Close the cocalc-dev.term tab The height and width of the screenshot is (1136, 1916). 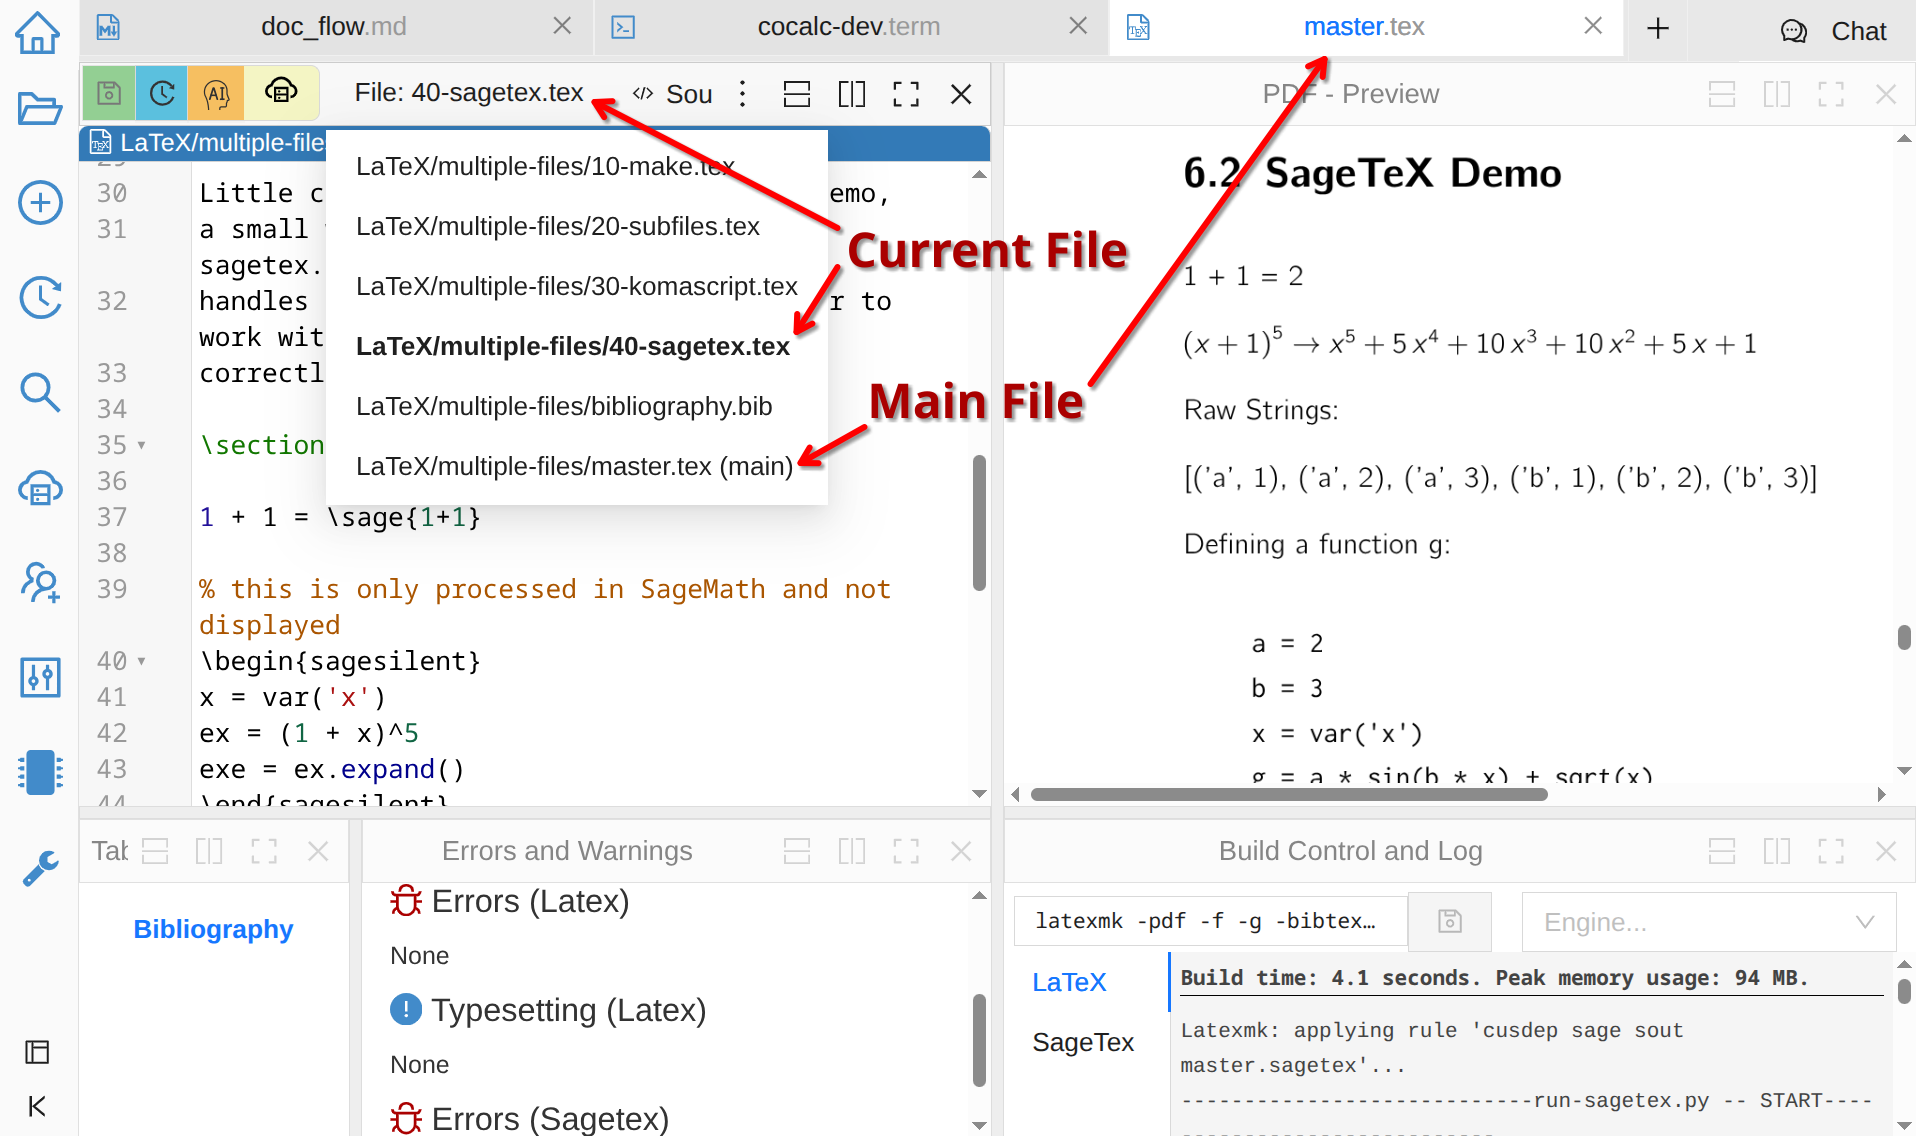pyautogui.click(x=1078, y=26)
